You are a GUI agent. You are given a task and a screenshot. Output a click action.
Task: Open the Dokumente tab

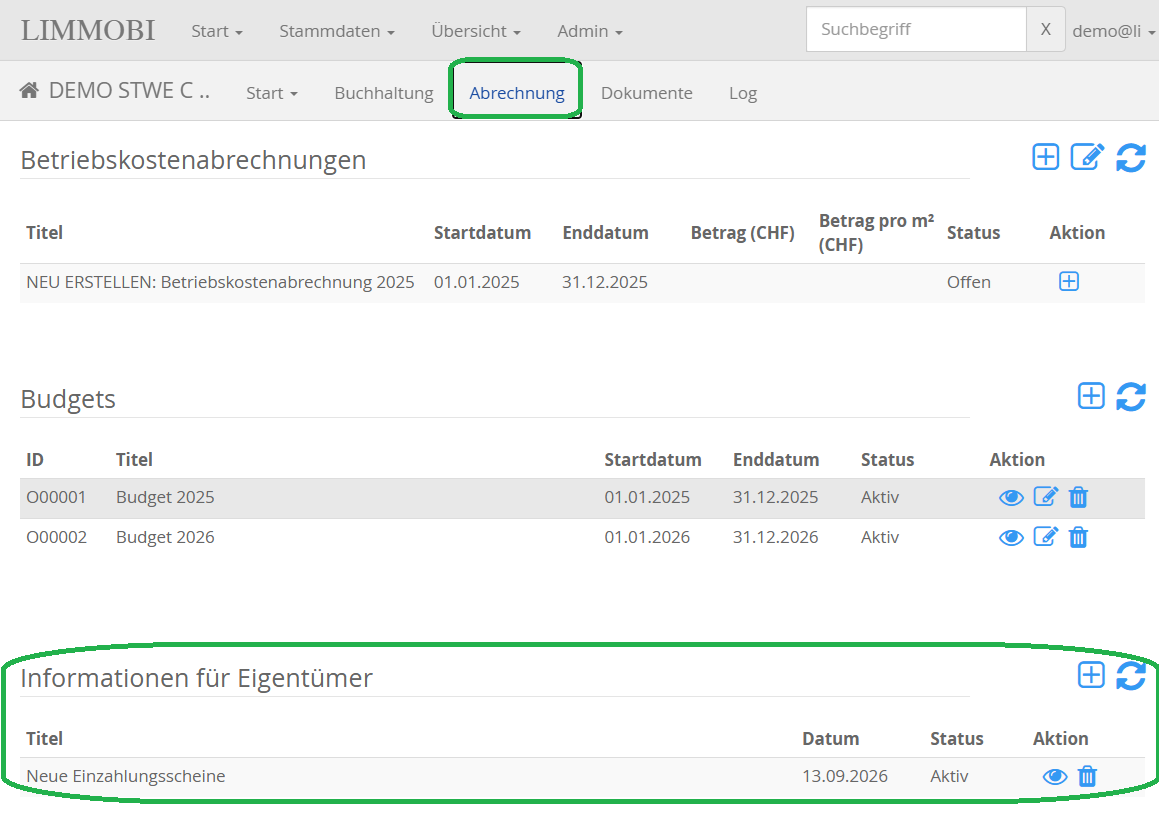click(x=647, y=93)
